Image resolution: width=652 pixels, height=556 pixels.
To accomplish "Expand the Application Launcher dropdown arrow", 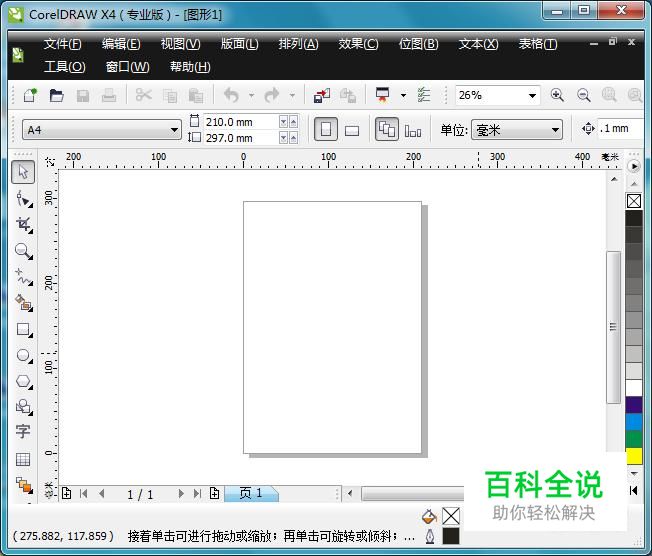I will pyautogui.click(x=403, y=96).
